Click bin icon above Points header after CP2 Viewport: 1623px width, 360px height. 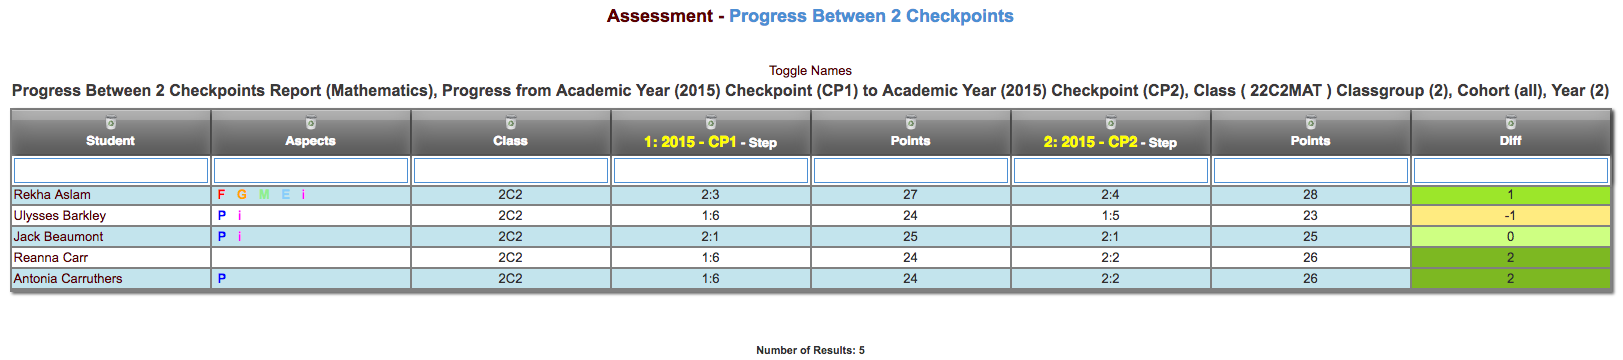click(1311, 123)
